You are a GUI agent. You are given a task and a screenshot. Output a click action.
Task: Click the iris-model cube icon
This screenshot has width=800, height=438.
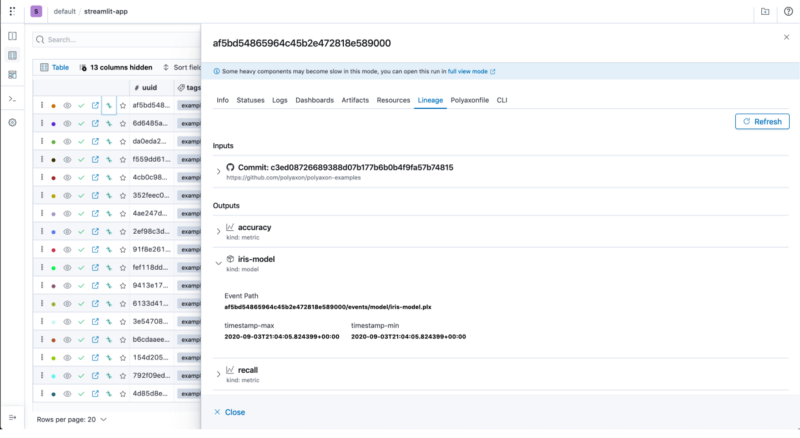tap(230, 259)
